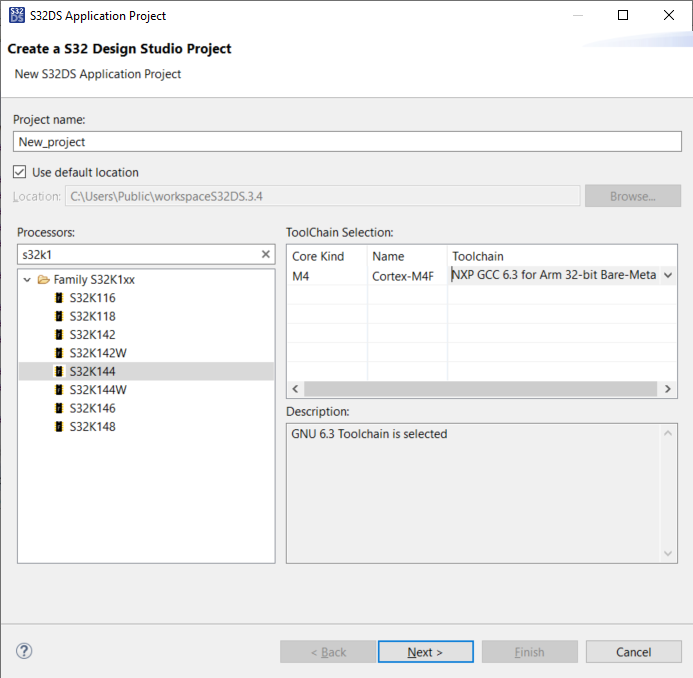Click the S32K148 chip icon

click(x=60, y=427)
